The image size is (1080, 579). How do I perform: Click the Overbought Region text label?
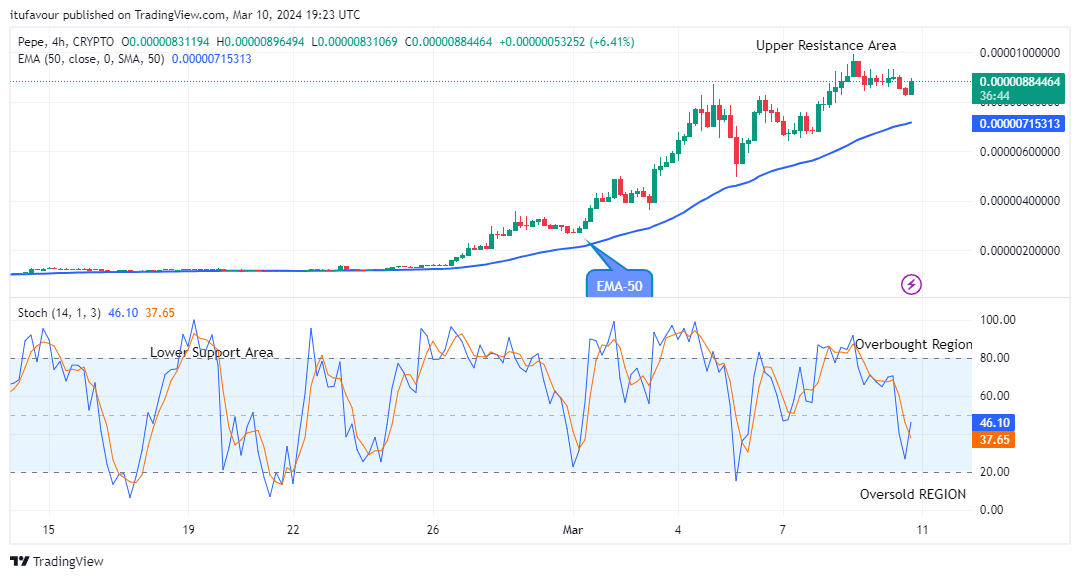(914, 344)
